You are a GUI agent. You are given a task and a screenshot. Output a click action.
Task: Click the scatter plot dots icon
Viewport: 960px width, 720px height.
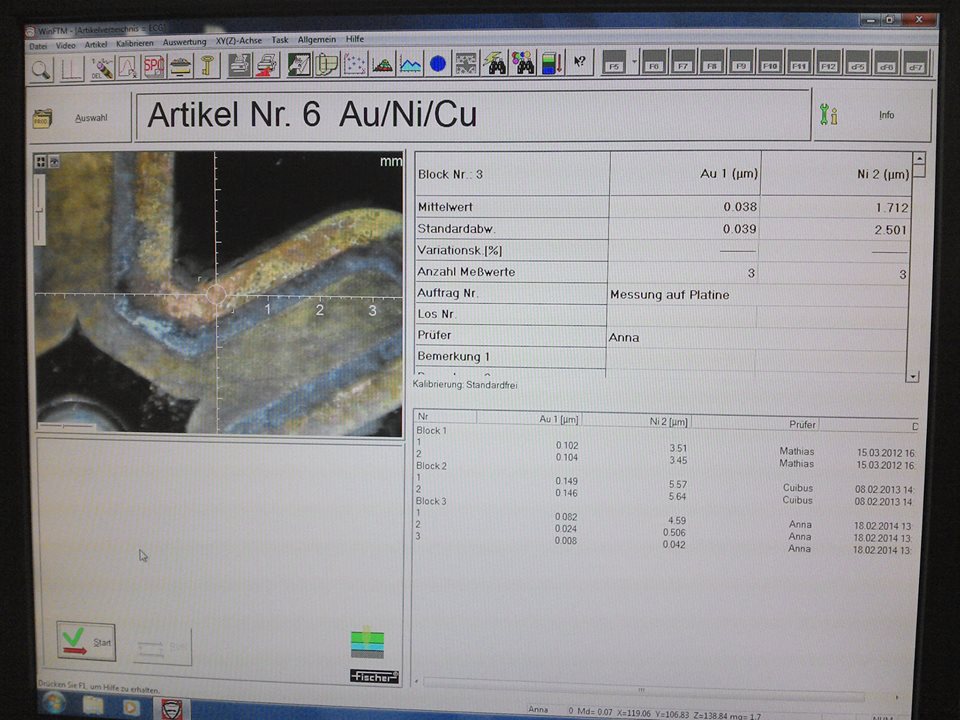(354, 64)
